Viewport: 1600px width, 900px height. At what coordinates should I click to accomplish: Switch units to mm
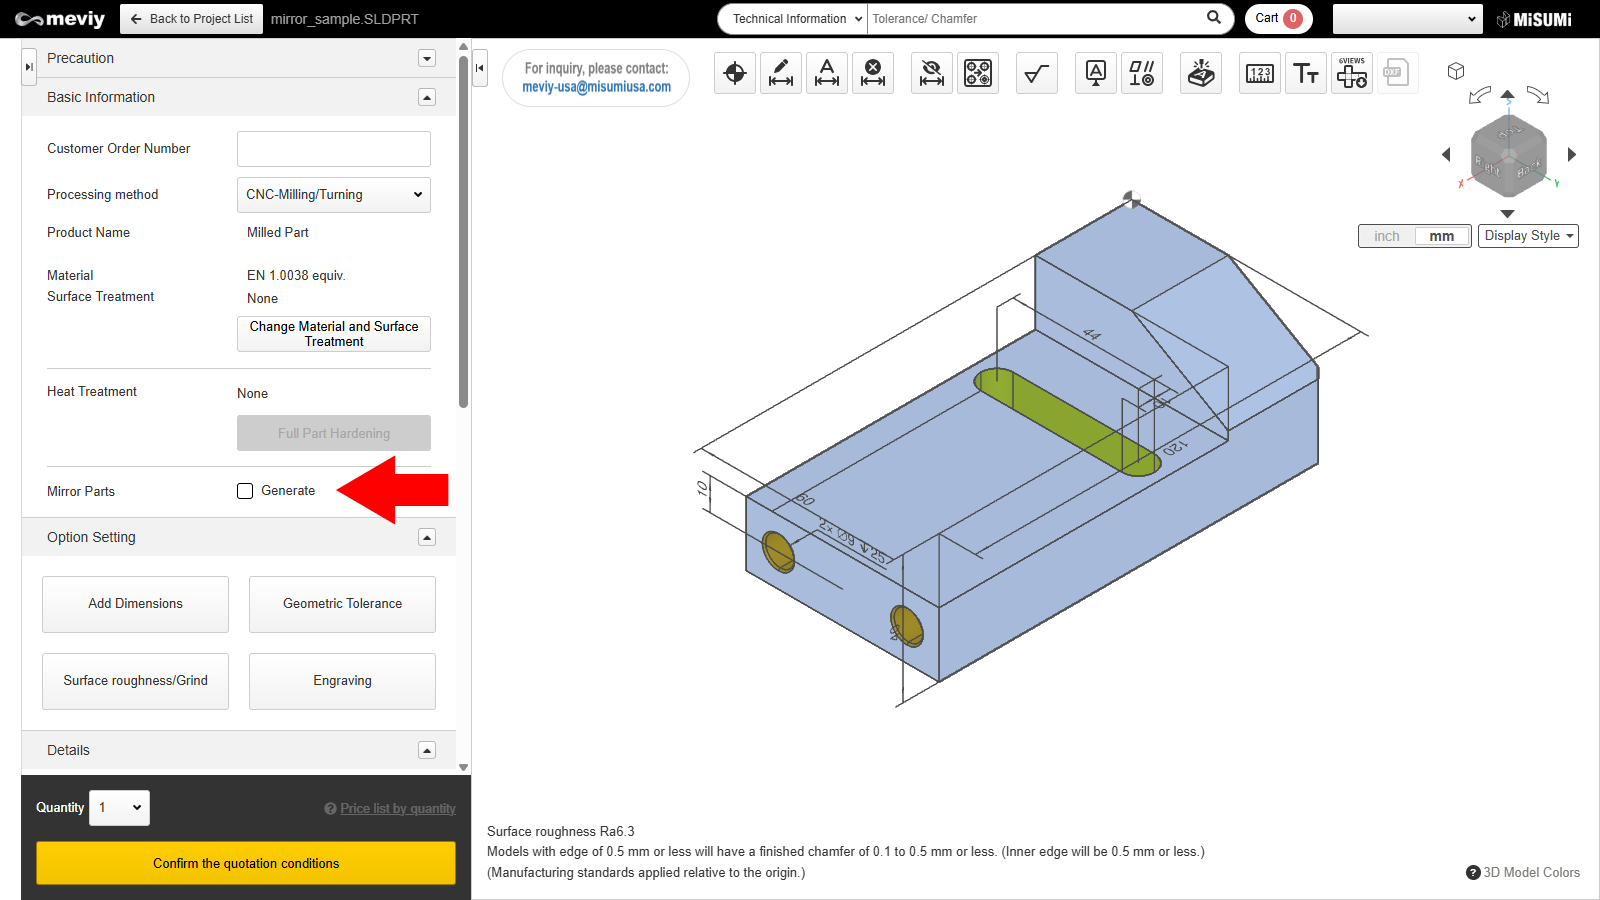tap(1441, 236)
